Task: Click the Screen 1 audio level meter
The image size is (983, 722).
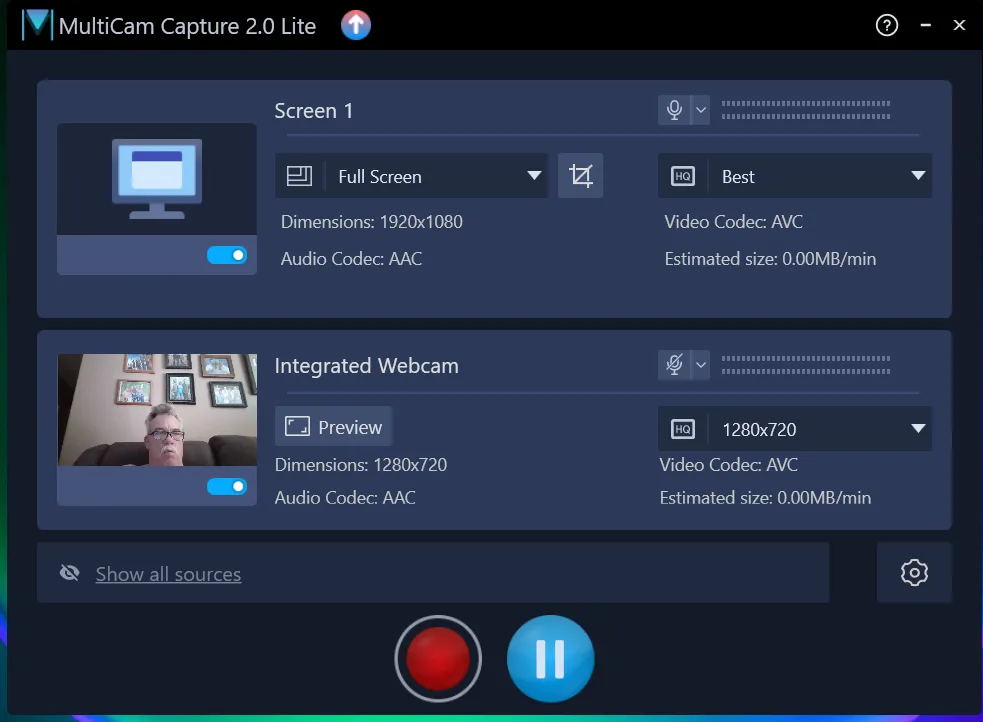Action: coord(806,110)
